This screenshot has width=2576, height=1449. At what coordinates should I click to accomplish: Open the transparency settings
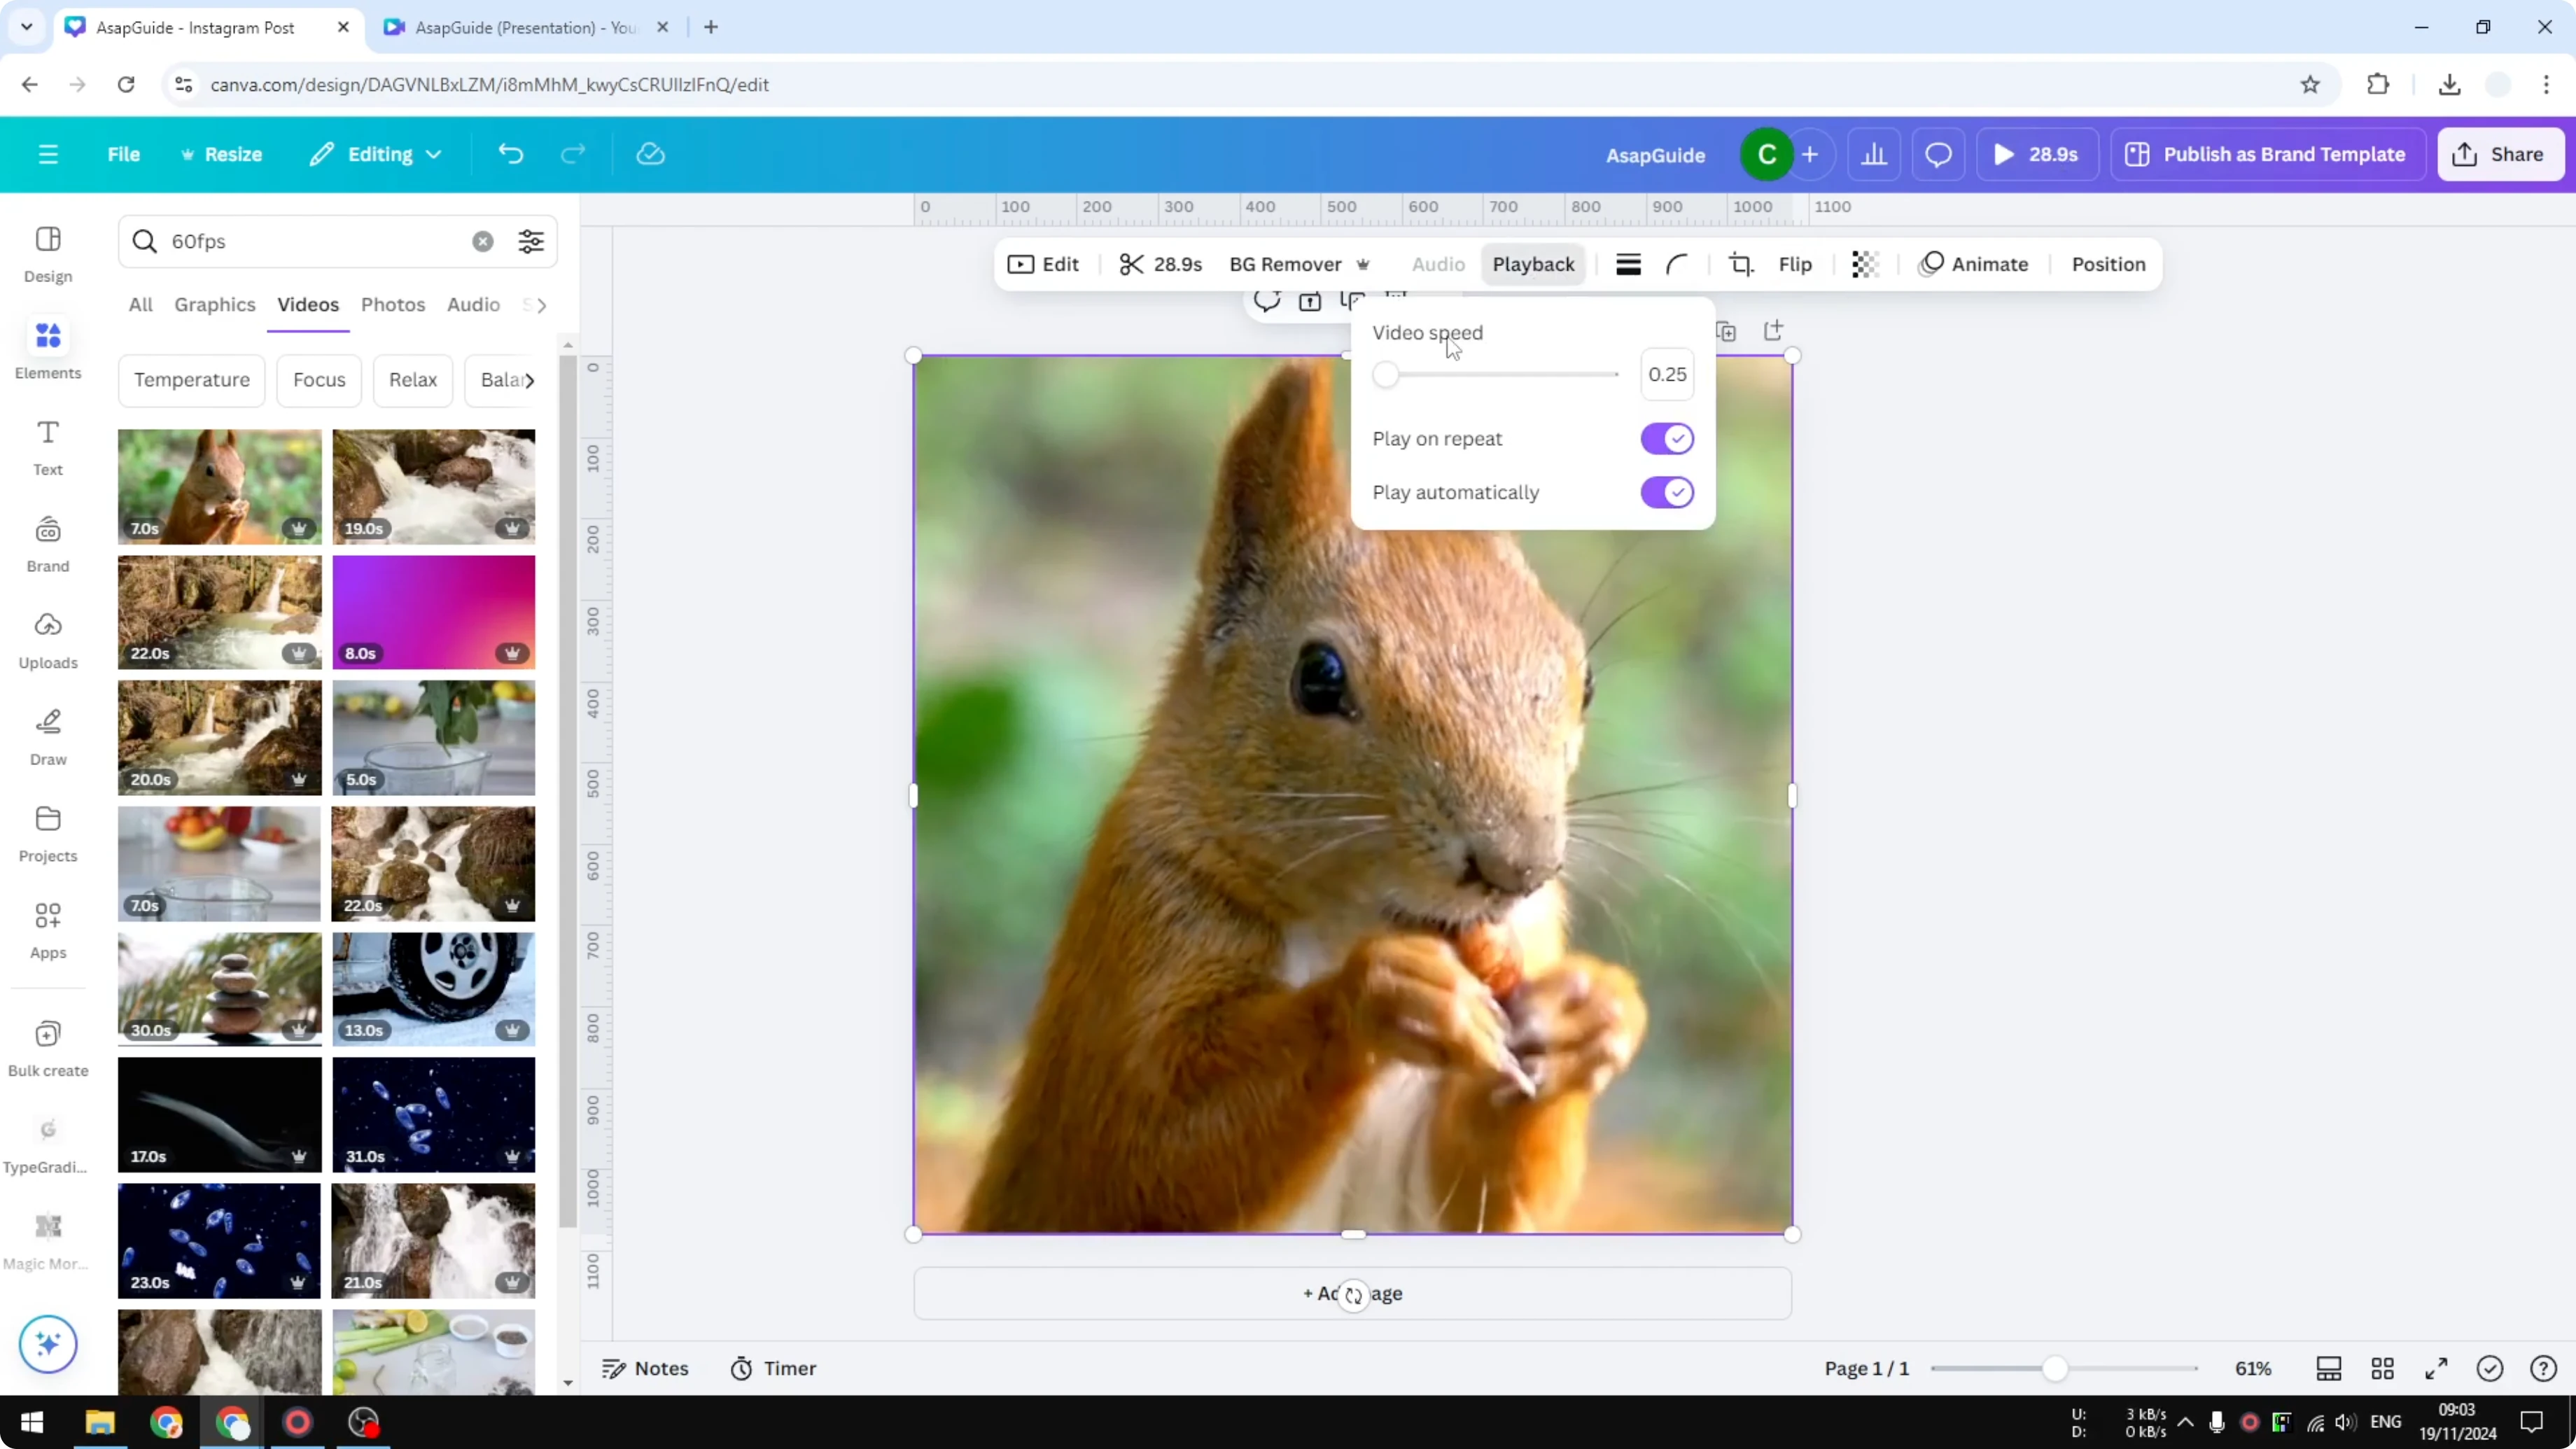pos(1864,264)
